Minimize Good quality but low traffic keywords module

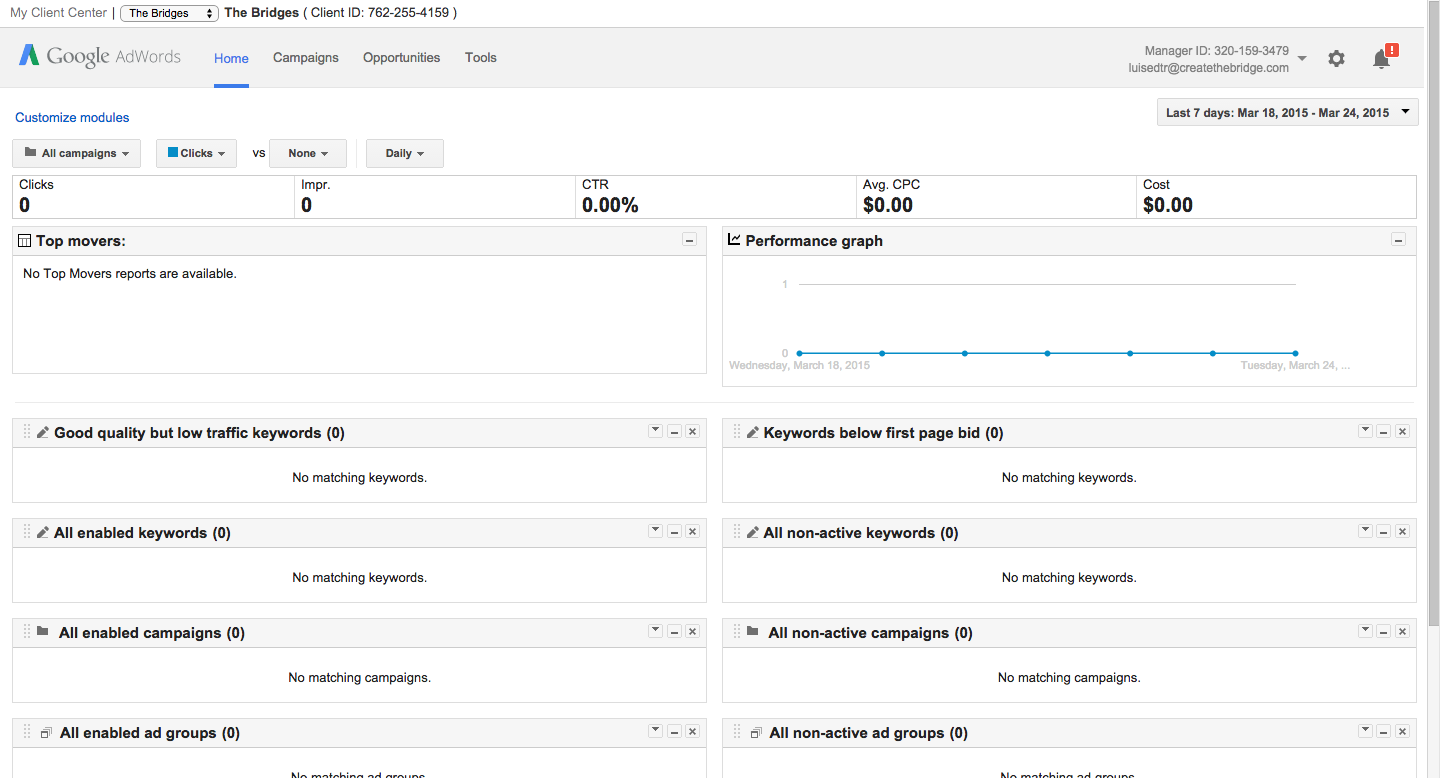point(674,431)
